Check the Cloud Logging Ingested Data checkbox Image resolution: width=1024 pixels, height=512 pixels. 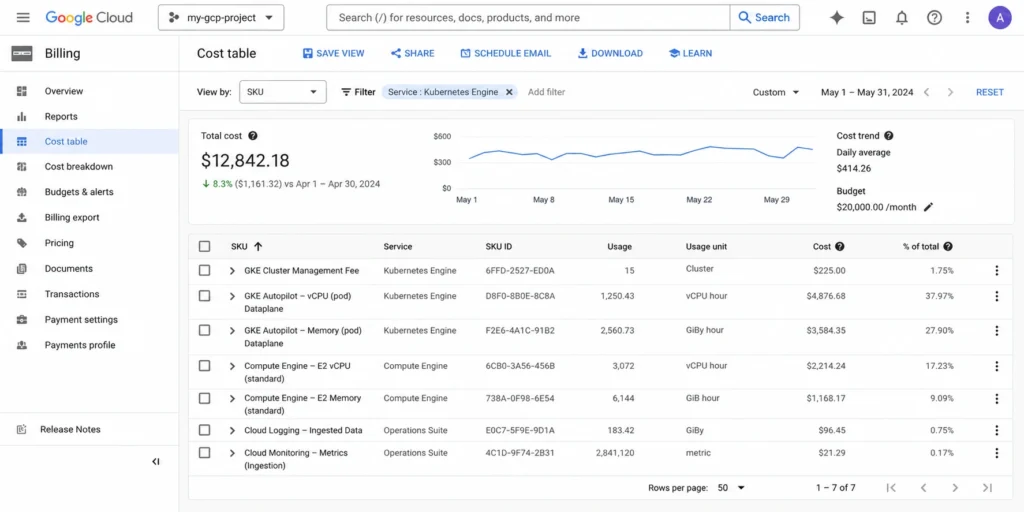204,430
